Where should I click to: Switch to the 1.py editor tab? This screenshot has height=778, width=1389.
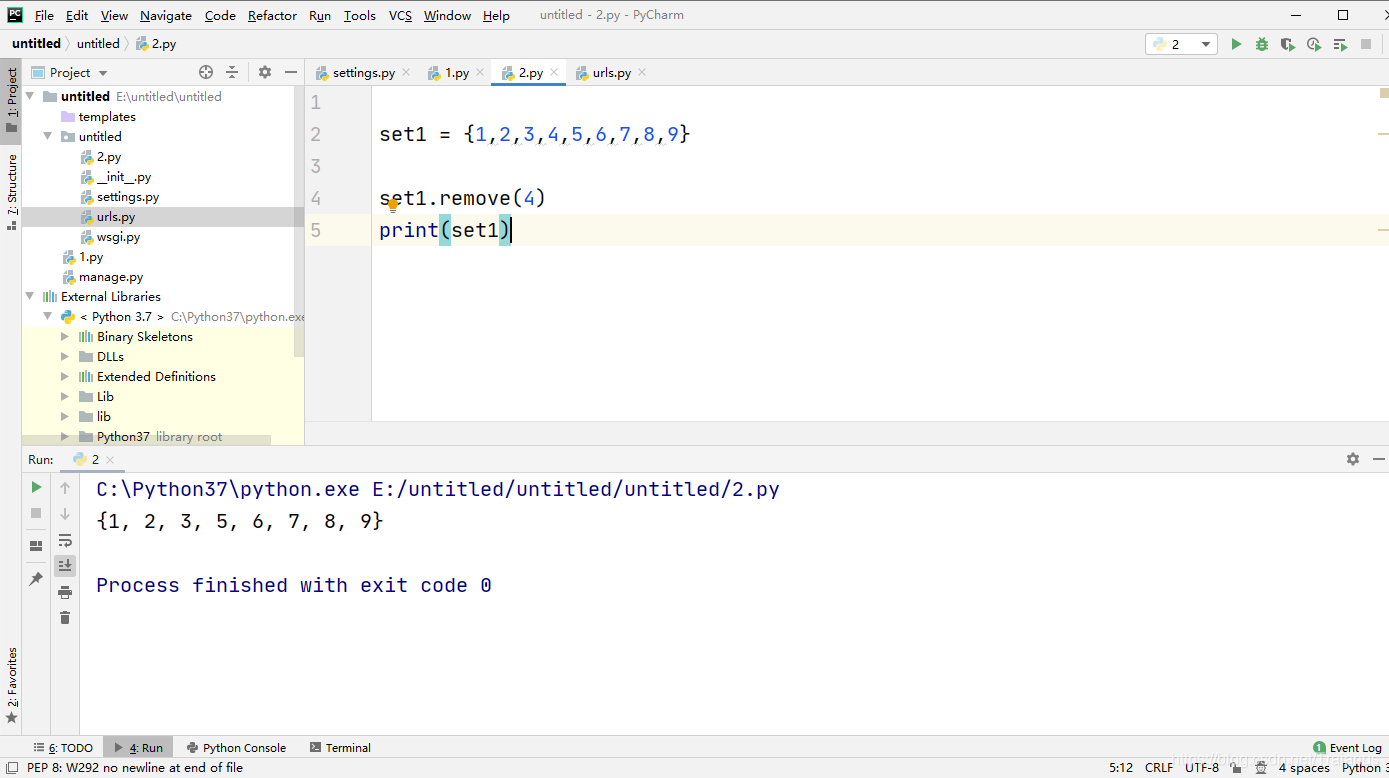(x=455, y=73)
